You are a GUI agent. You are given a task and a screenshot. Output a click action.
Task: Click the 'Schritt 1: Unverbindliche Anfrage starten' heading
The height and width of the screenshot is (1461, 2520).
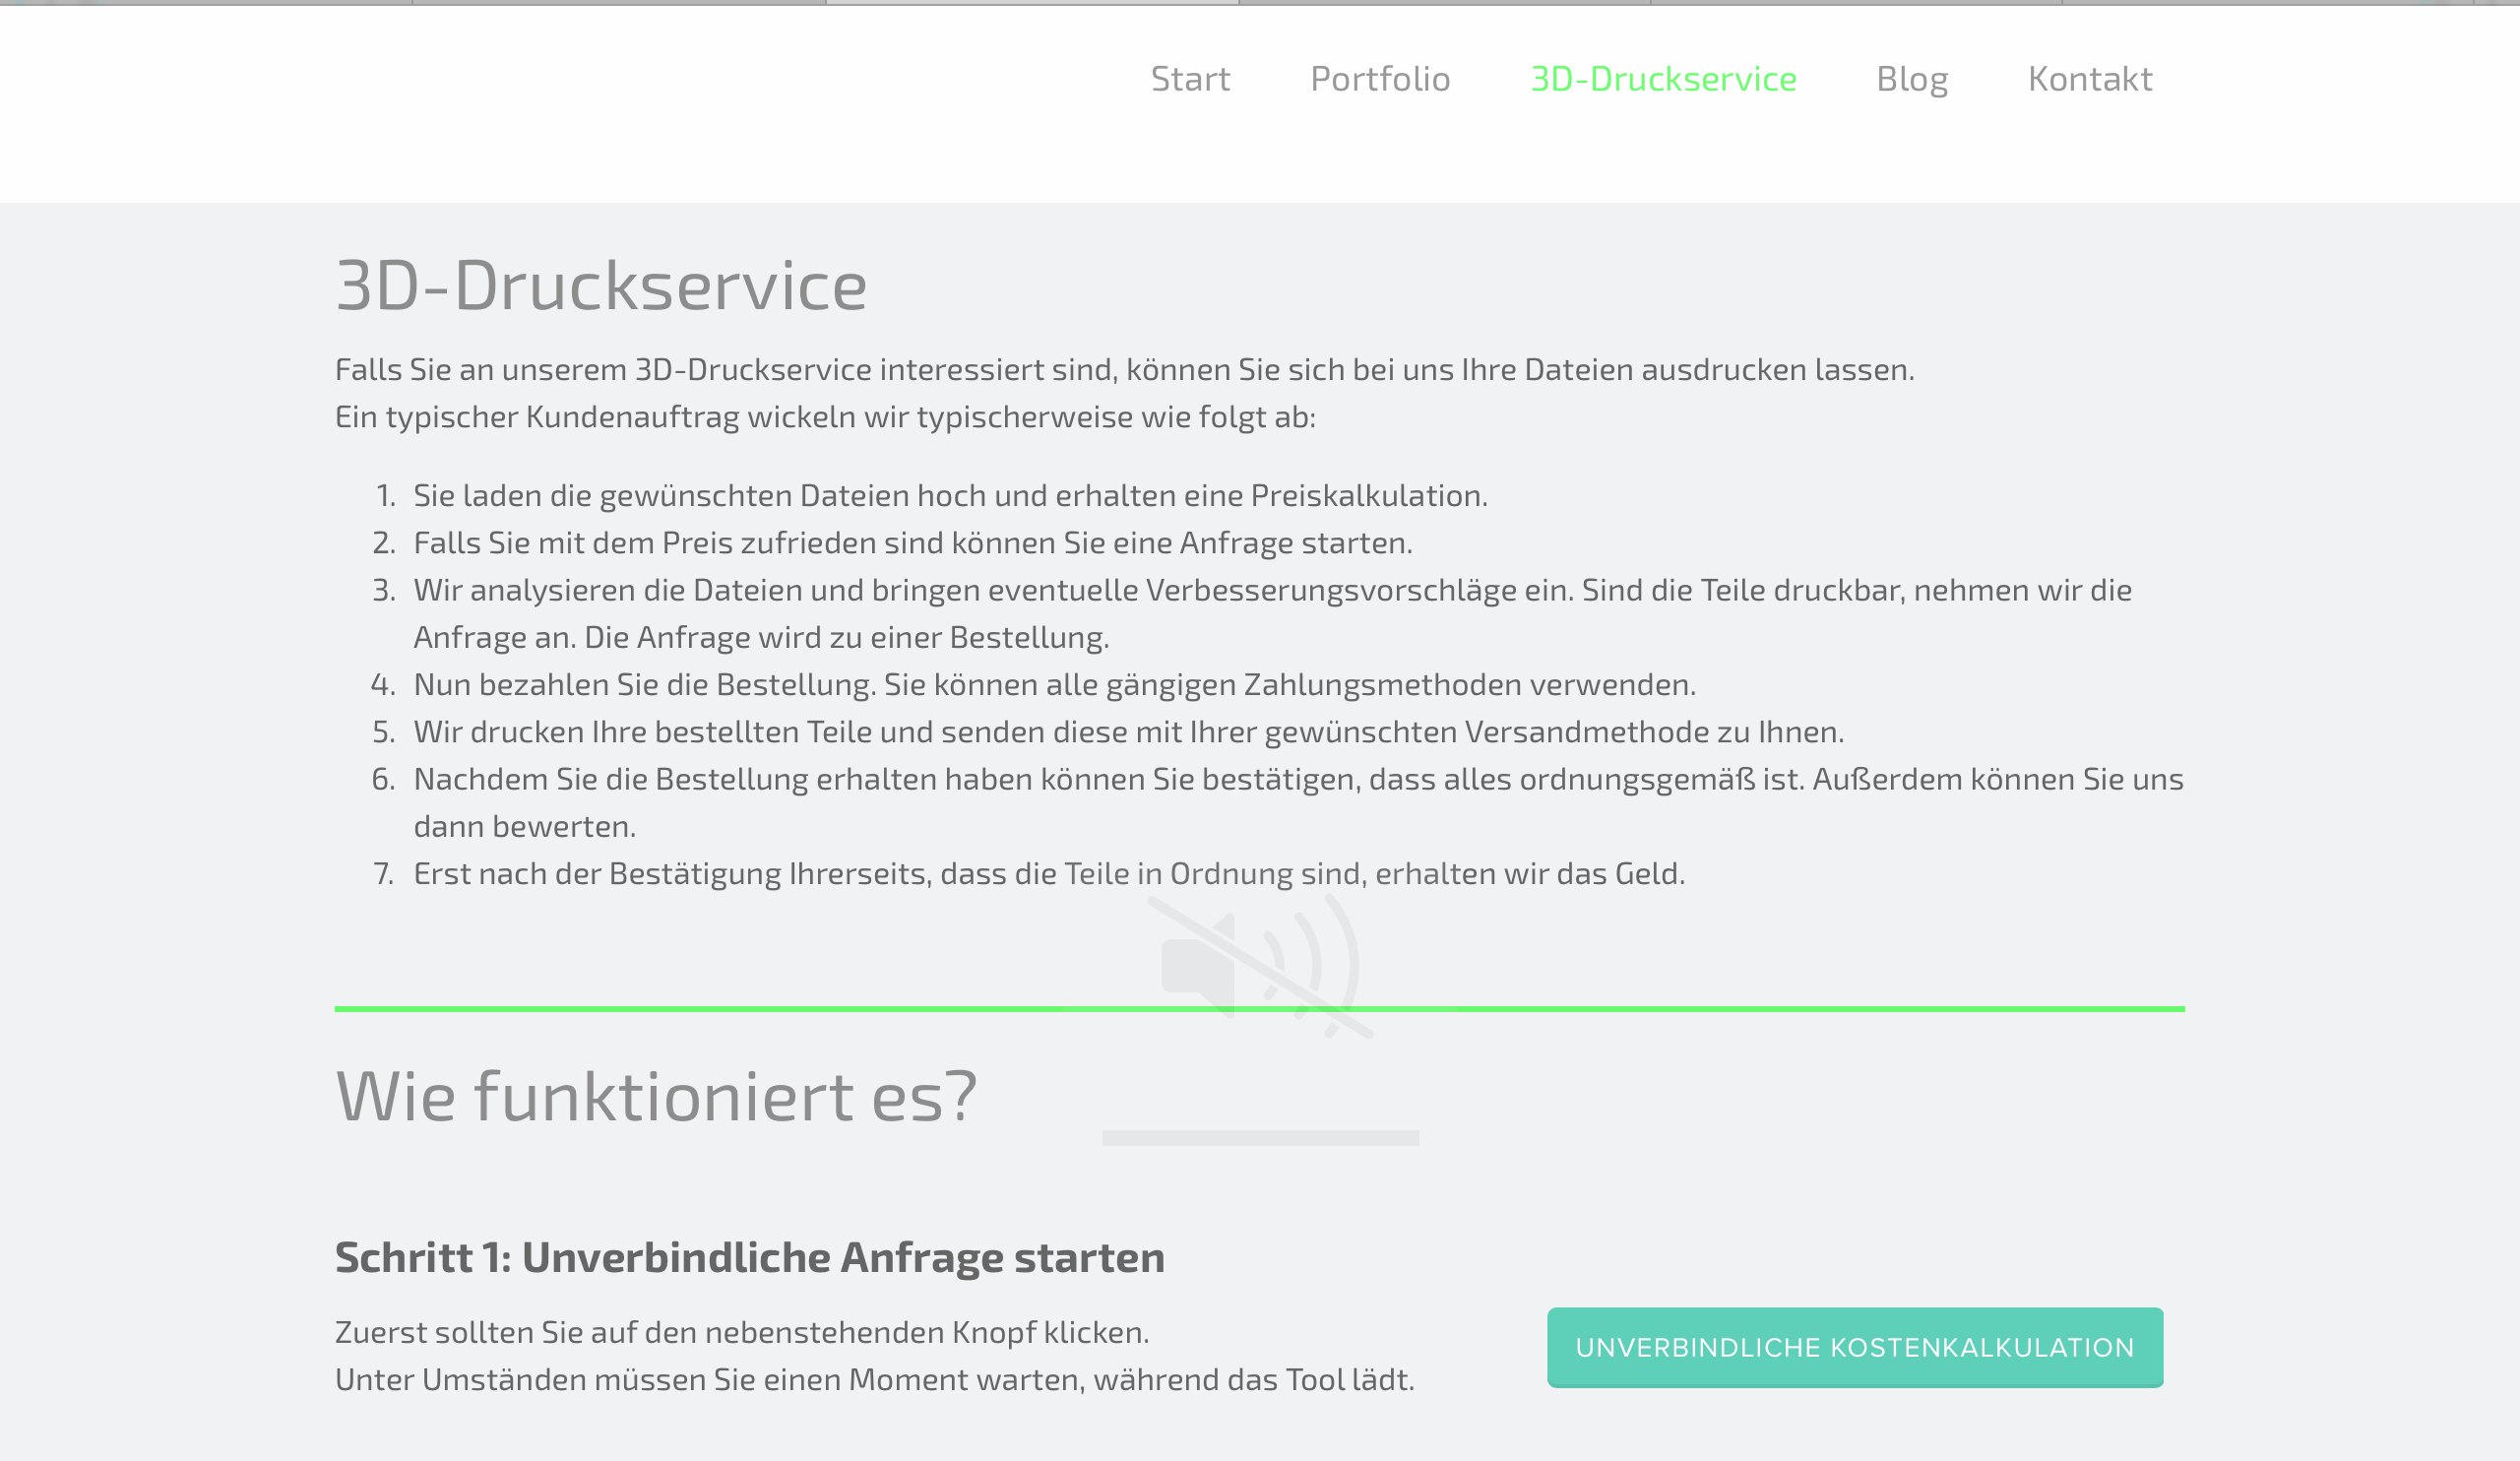pyautogui.click(x=749, y=1258)
